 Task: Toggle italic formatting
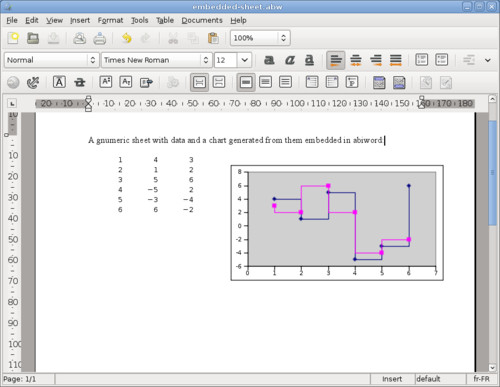289,60
